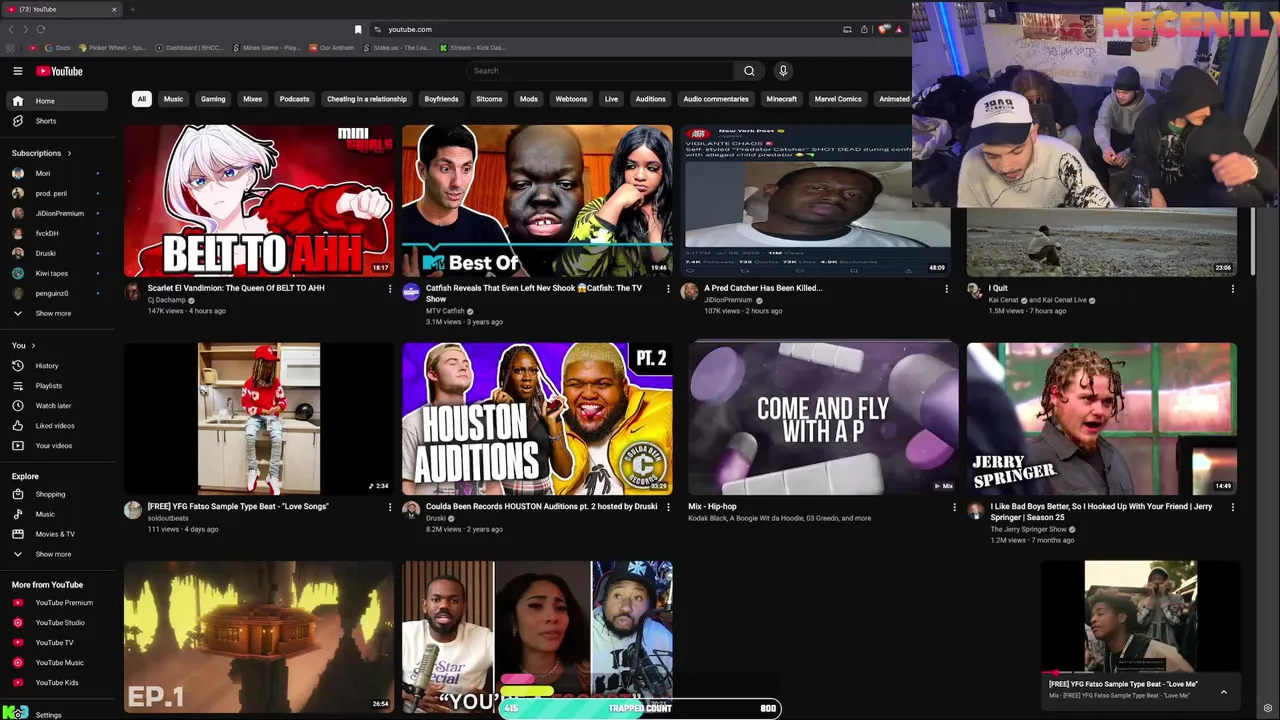Open the EP.1 video thumbnail

pyautogui.click(x=258, y=636)
